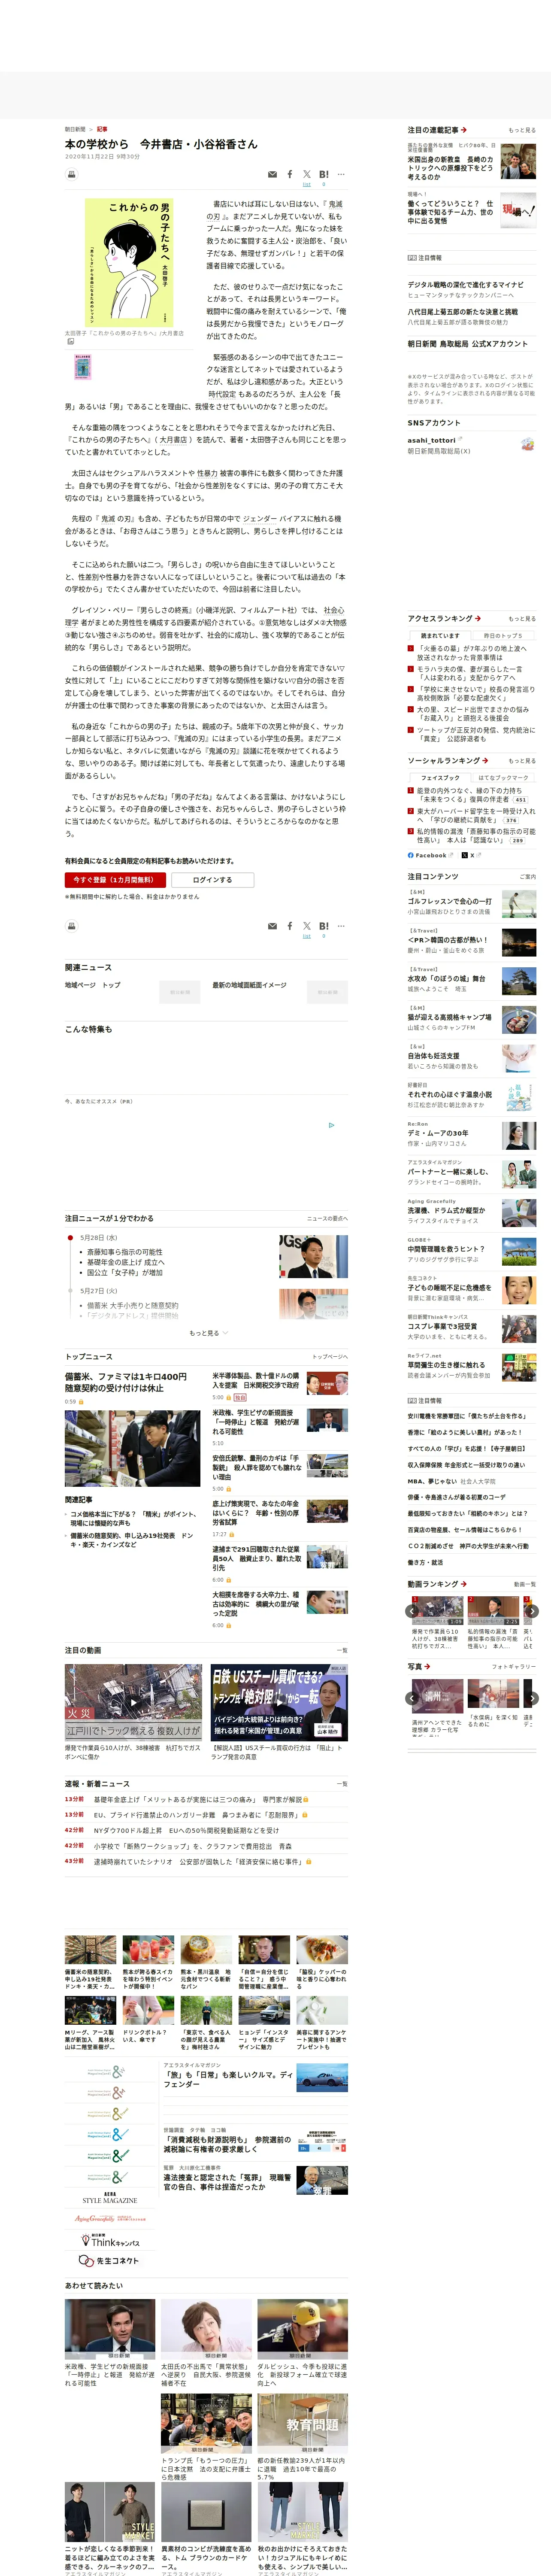Open the three-dot menu below the article

coord(341,926)
